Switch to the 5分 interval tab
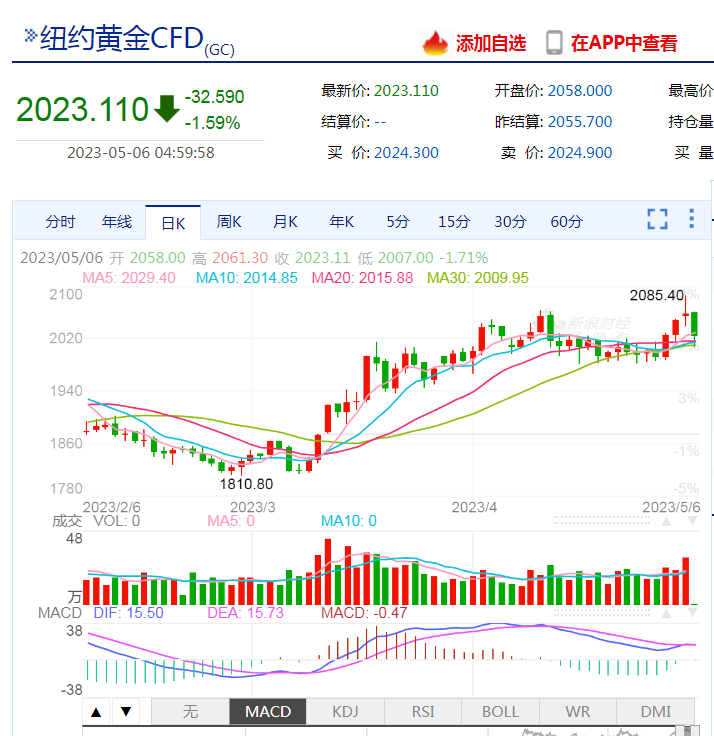 coord(398,222)
